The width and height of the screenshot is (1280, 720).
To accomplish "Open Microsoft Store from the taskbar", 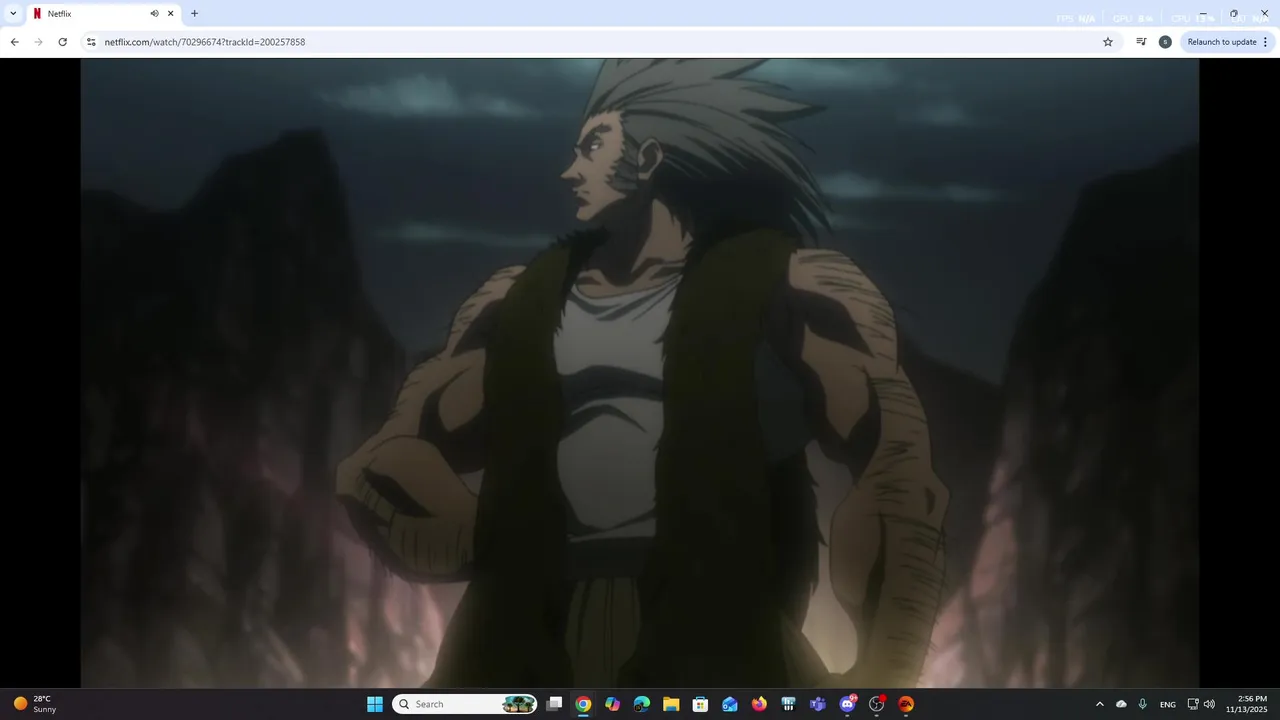I will click(700, 704).
